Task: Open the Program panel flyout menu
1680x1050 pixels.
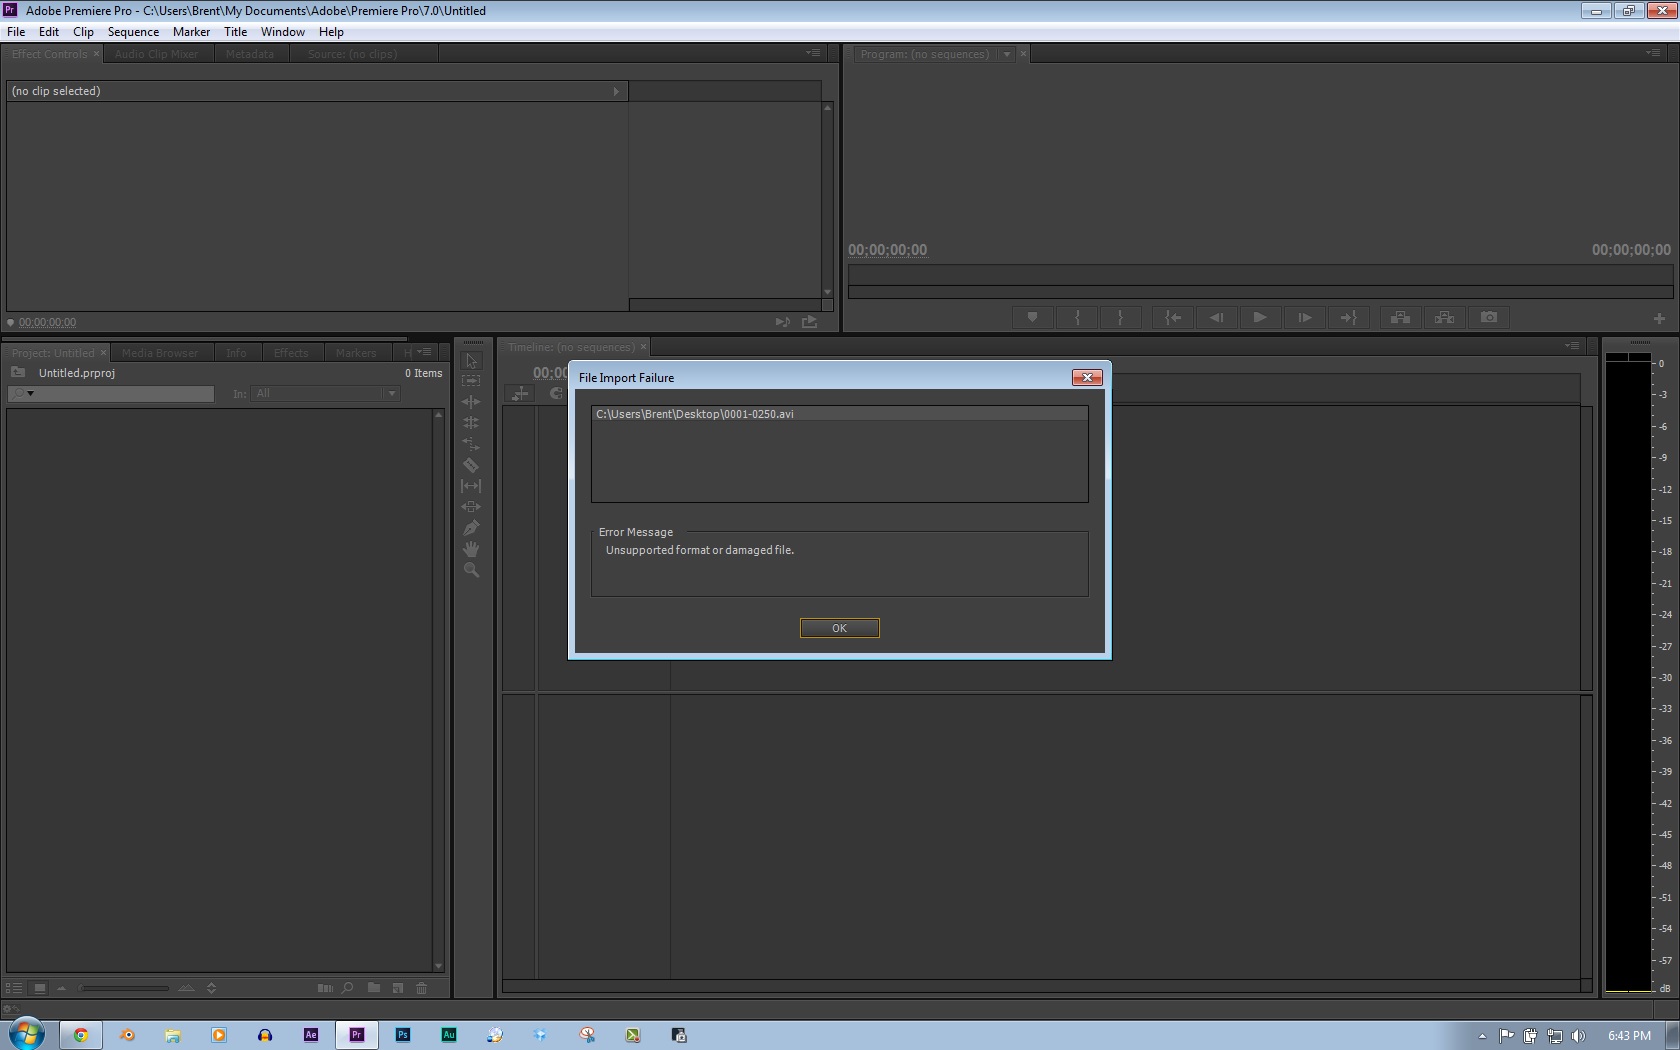Action: click(1653, 53)
